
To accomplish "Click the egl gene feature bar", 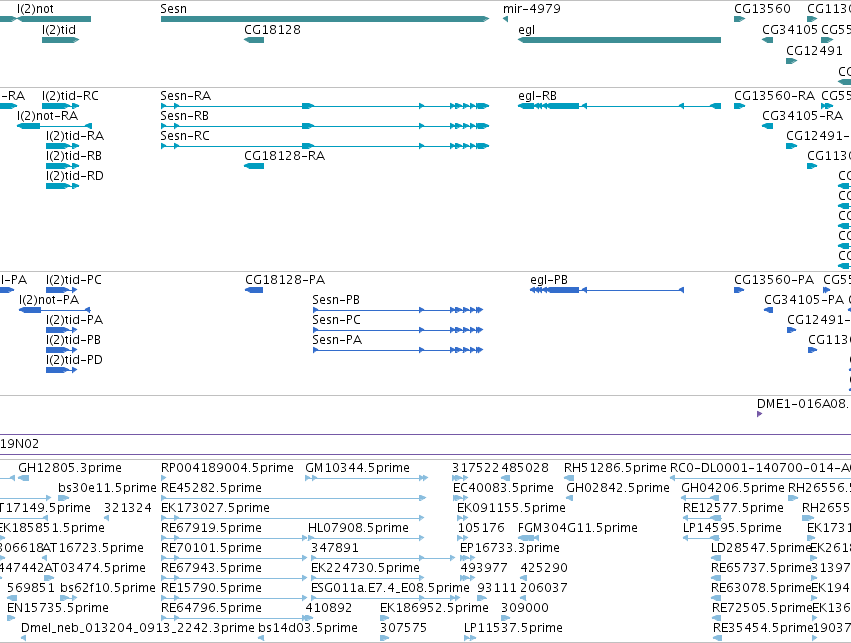I will point(619,40).
